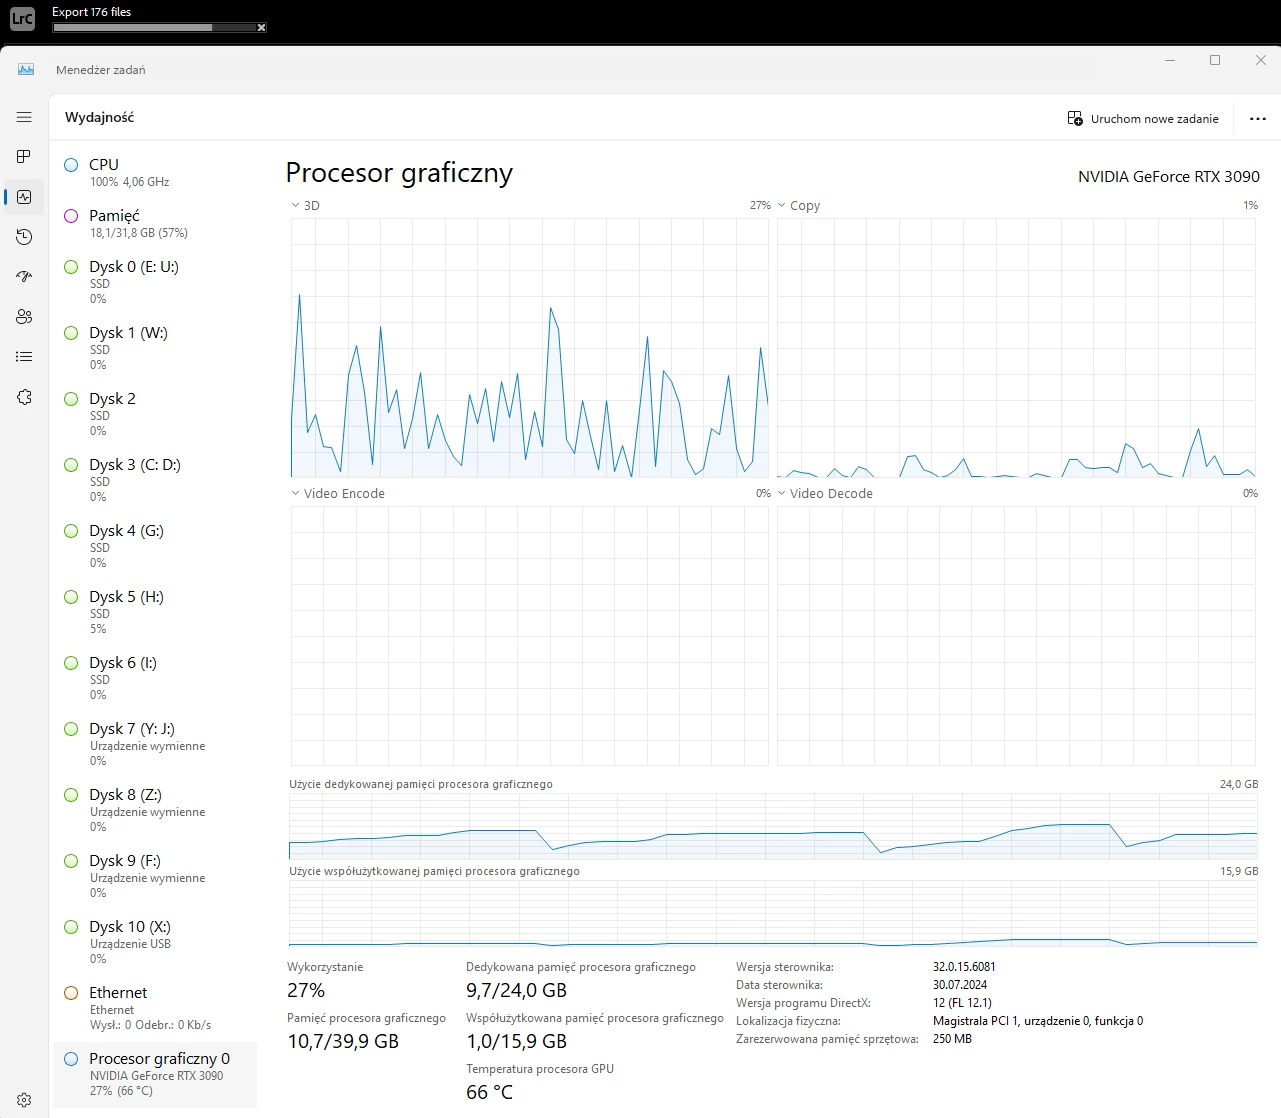Screen dimensions: 1281x1118
Task: Select Procesor graficzny 0 entry
Action: point(154,1075)
